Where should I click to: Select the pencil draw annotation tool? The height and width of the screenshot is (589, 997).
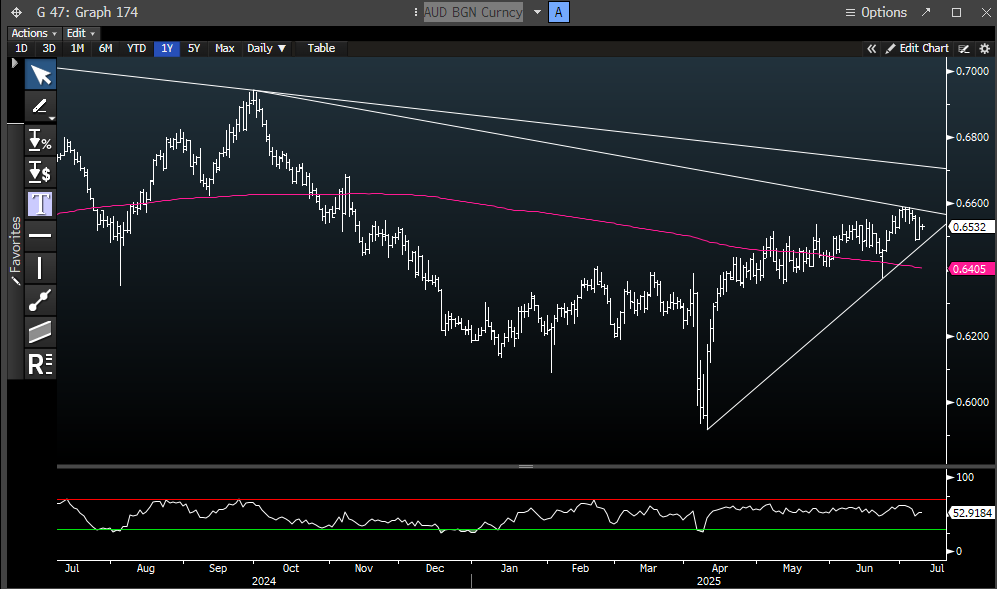click(x=41, y=106)
